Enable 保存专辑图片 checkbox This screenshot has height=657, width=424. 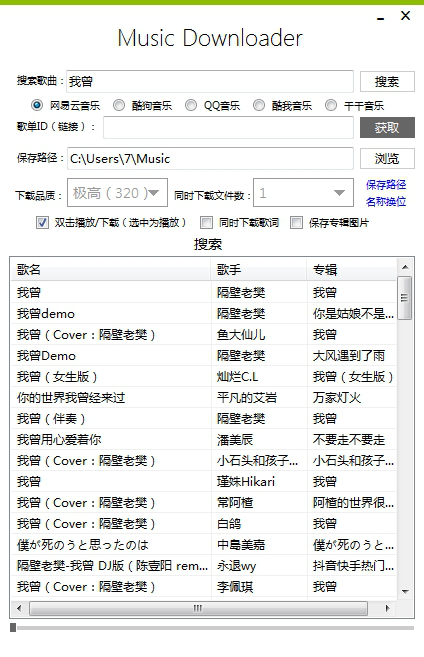tap(296, 222)
